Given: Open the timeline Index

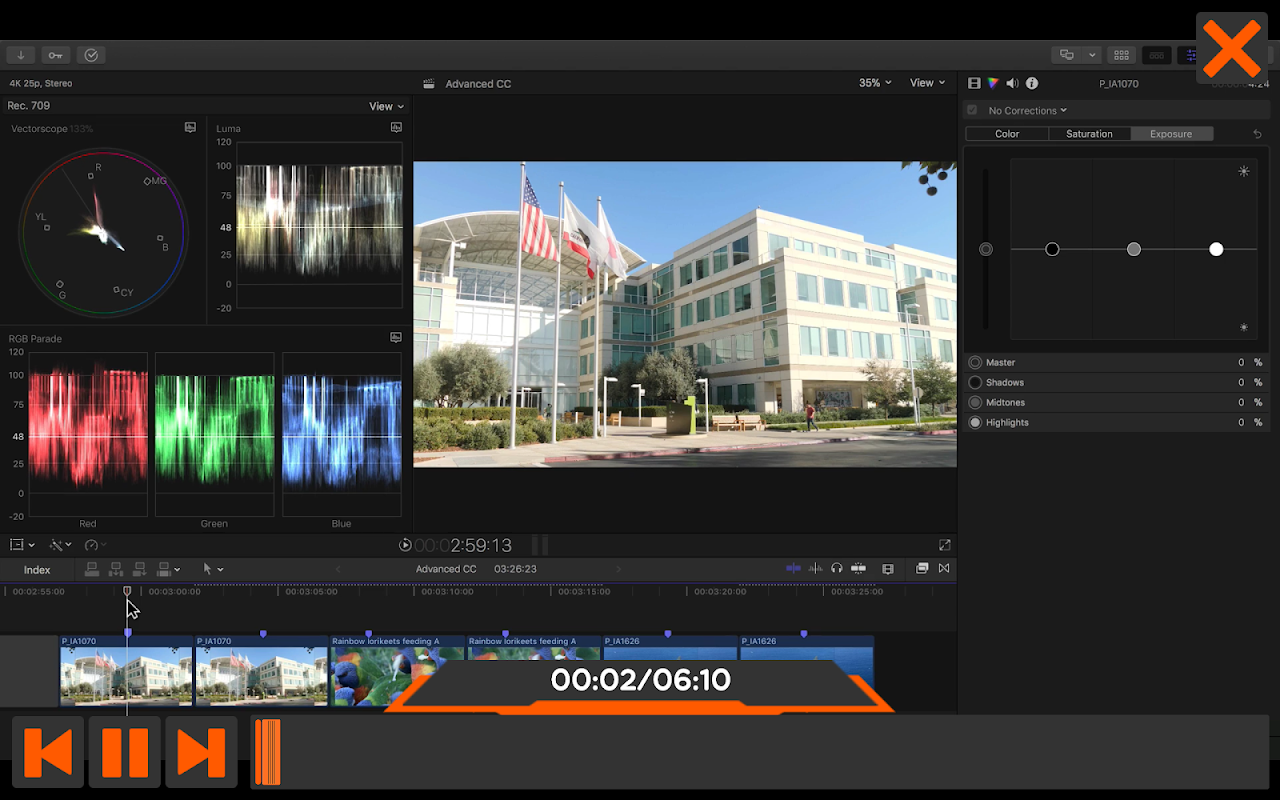Looking at the screenshot, I should point(37,570).
